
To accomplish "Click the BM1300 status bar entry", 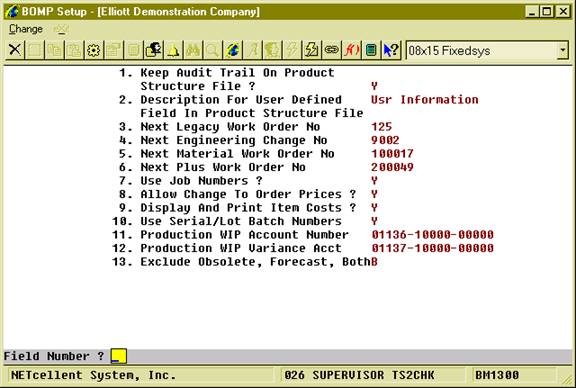I will coord(497,375).
